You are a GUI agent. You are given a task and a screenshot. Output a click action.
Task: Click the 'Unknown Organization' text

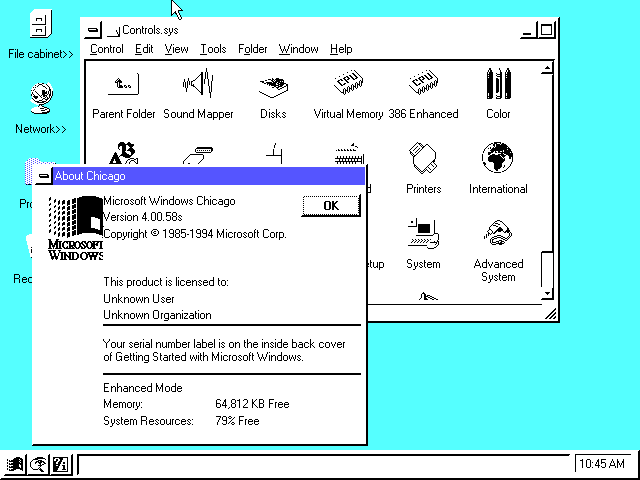(x=157, y=315)
